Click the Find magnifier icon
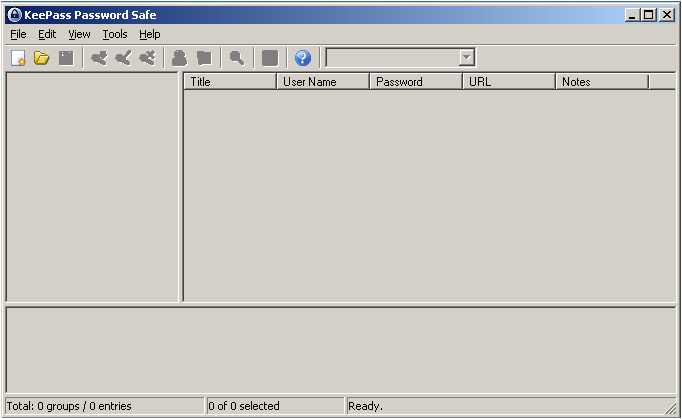The height and width of the screenshot is (419, 682). [x=237, y=58]
